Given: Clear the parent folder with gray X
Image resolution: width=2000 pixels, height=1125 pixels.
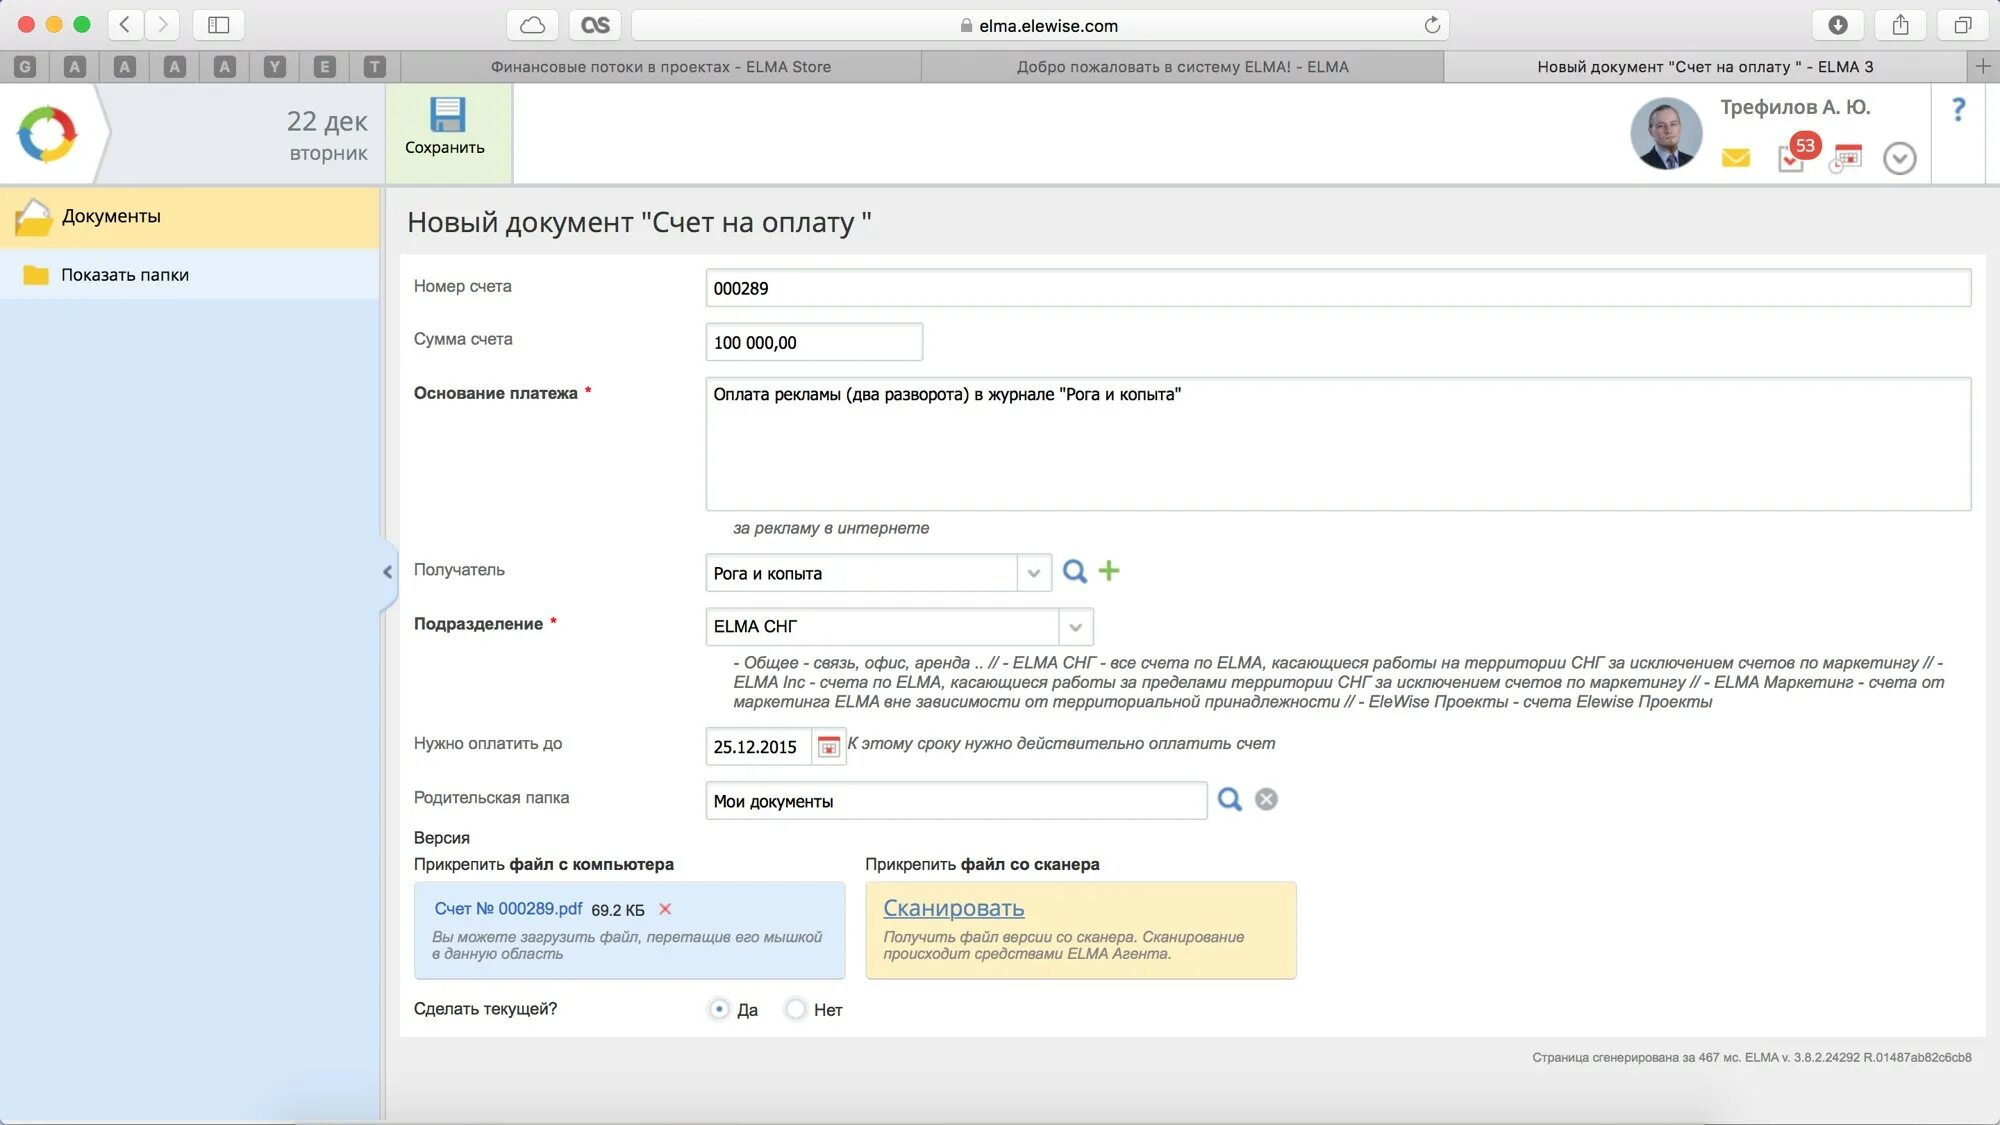Looking at the screenshot, I should [x=1266, y=800].
